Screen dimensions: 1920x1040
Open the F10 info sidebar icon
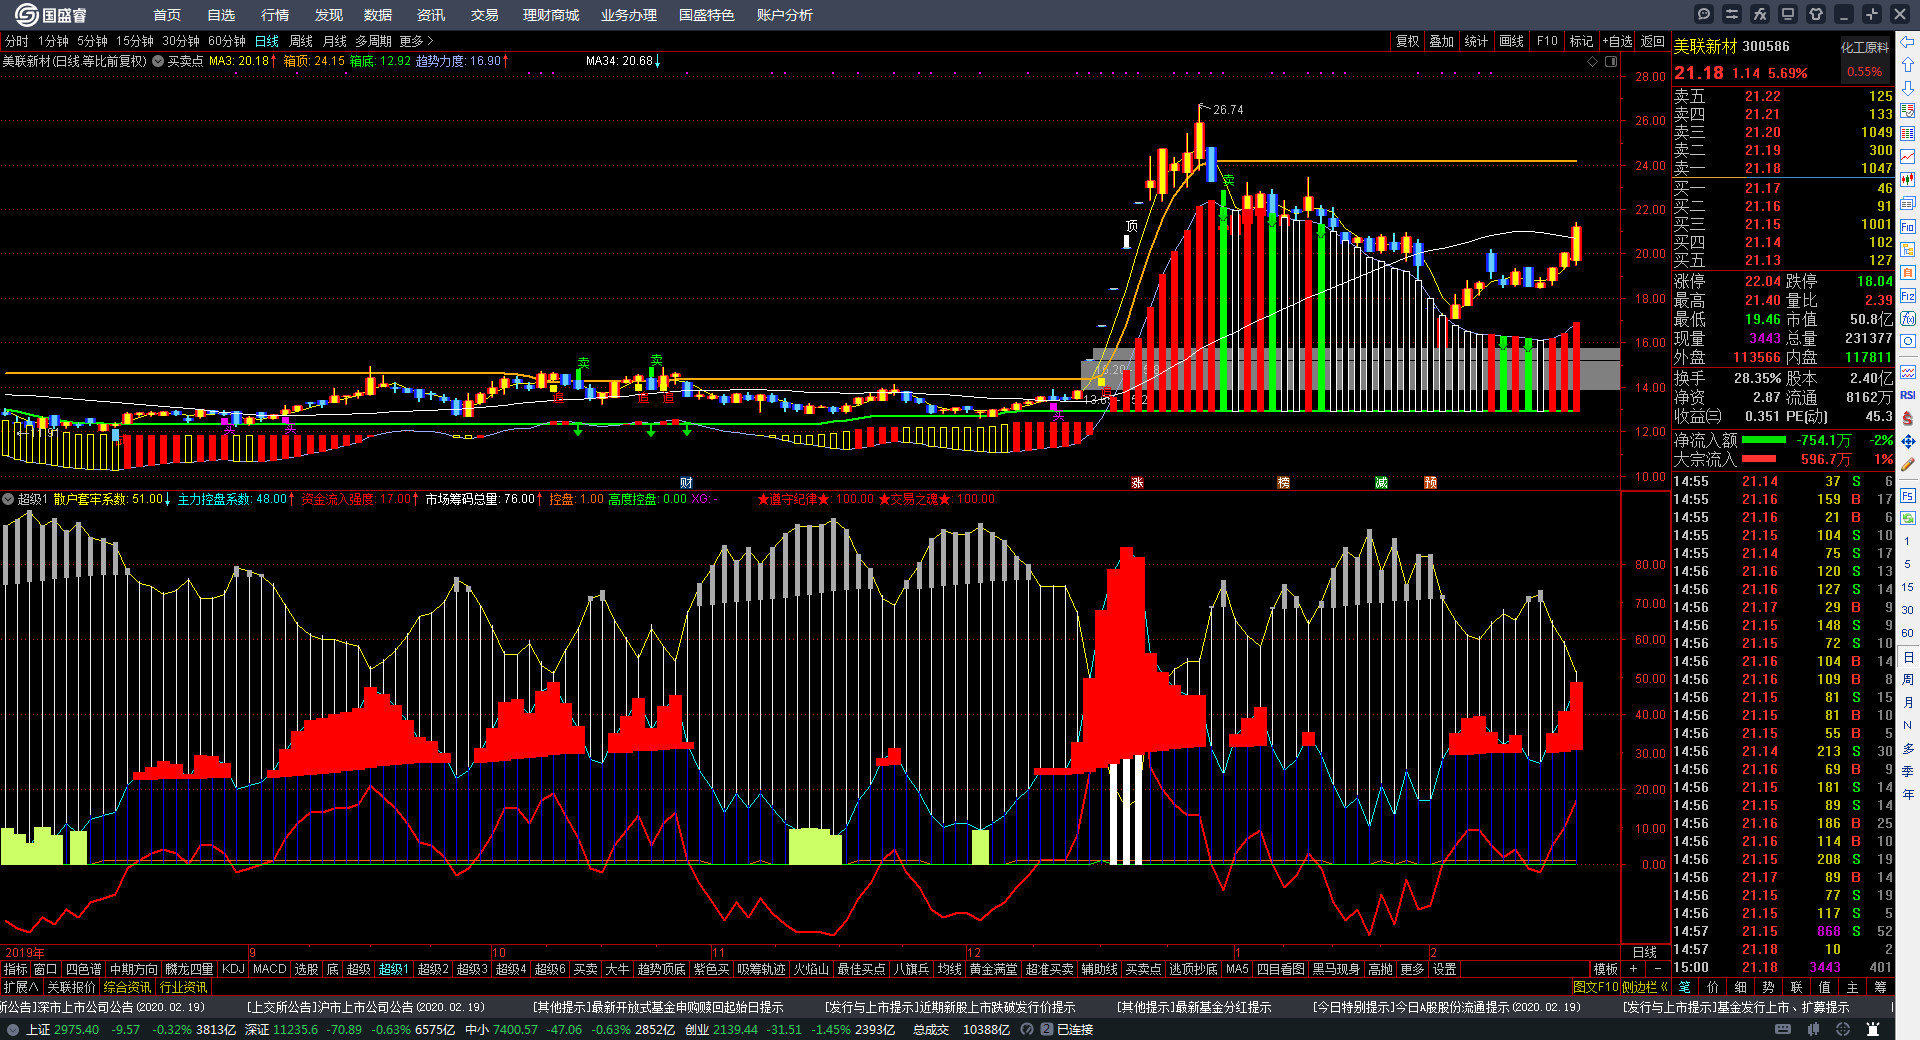tap(1908, 227)
